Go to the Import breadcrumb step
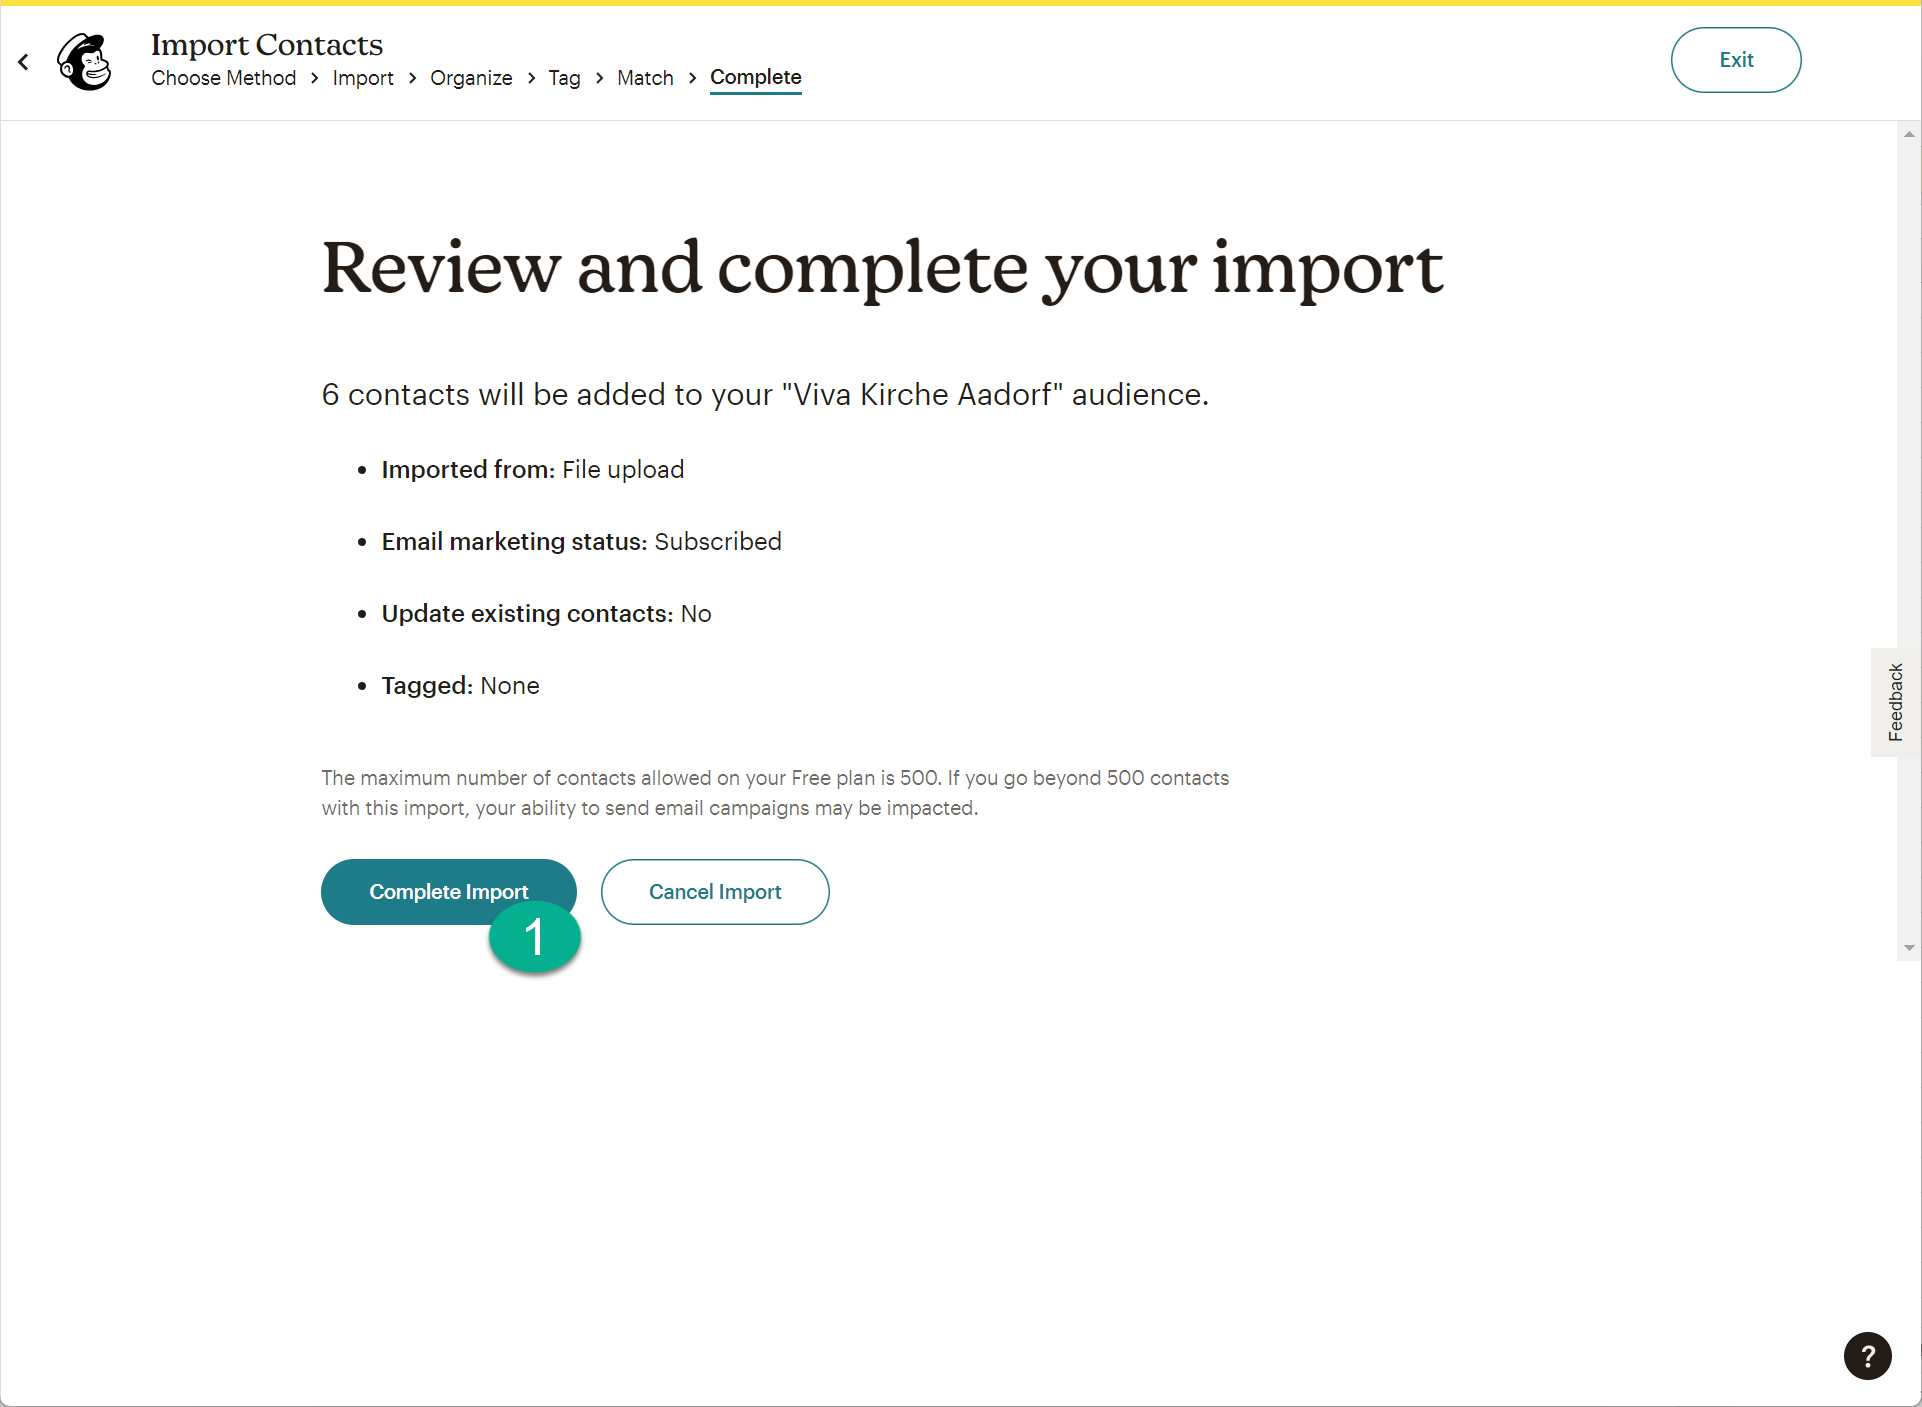This screenshot has height=1407, width=1922. [x=362, y=78]
